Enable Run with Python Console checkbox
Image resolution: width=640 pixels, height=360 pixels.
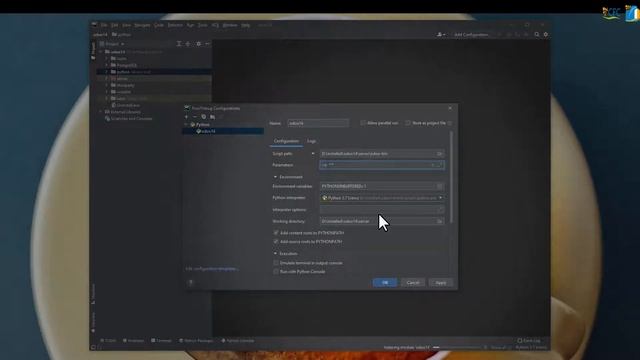tap(276, 271)
